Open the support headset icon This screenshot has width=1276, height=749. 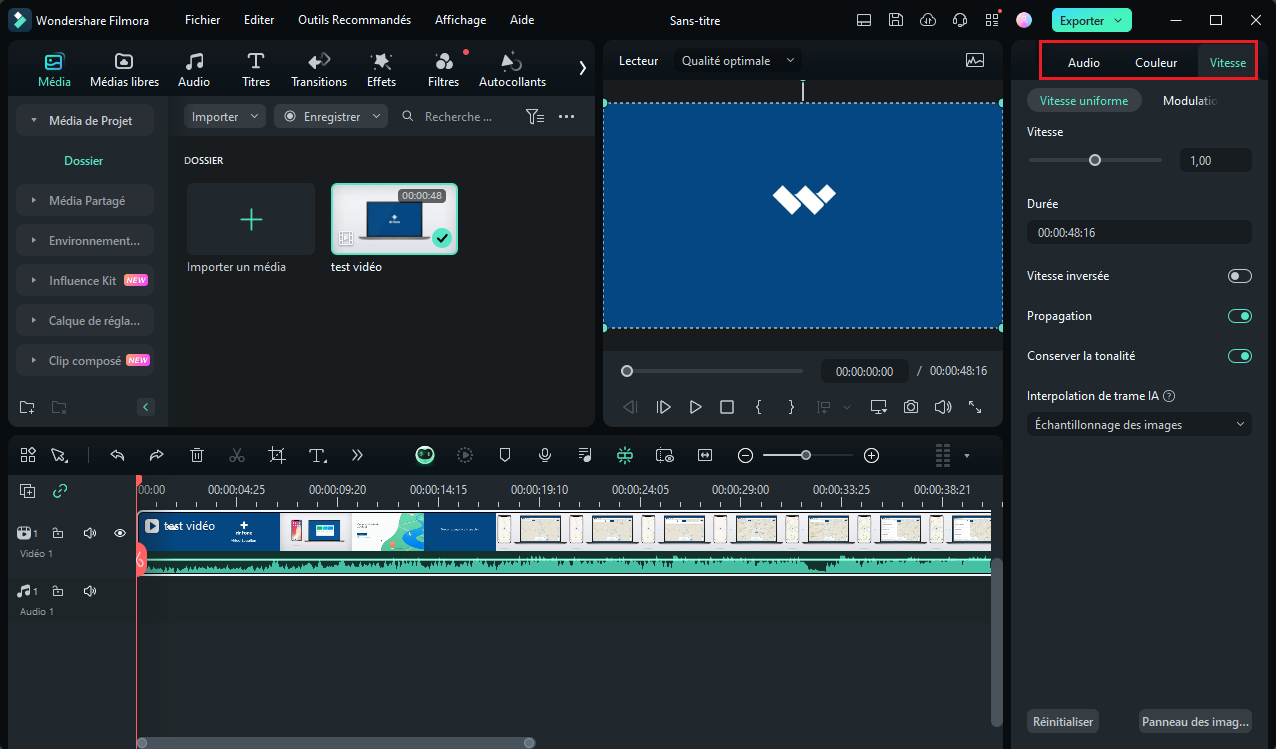(960, 20)
